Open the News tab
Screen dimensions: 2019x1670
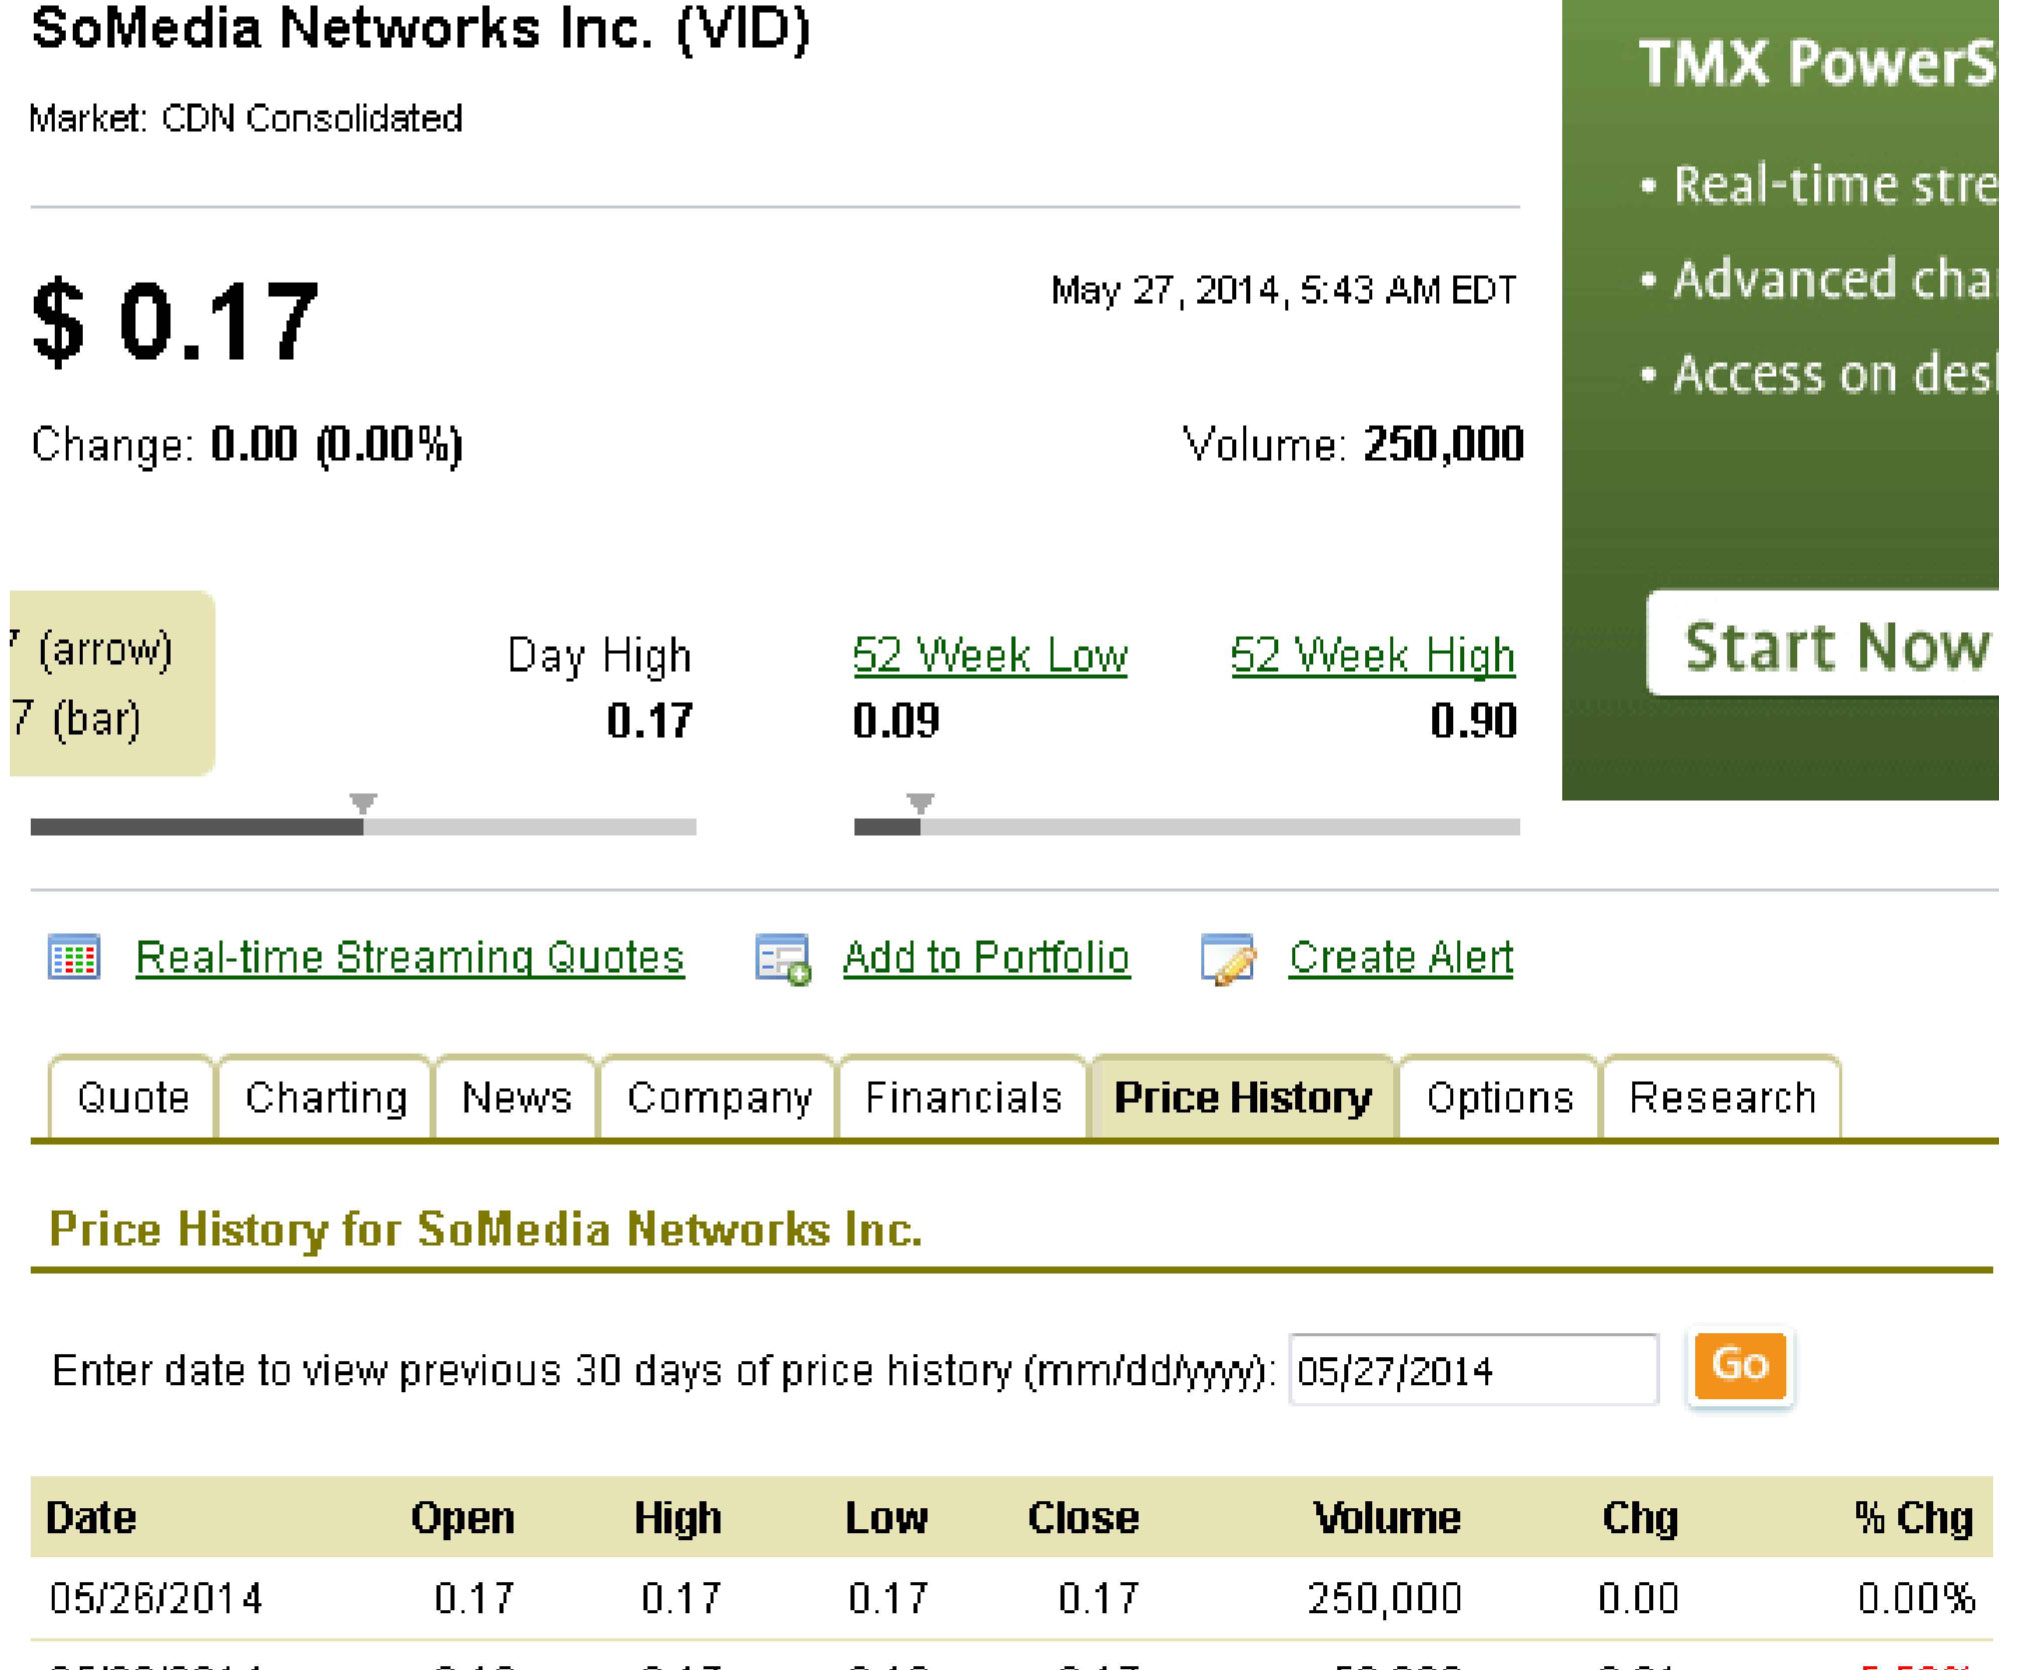tap(516, 1098)
